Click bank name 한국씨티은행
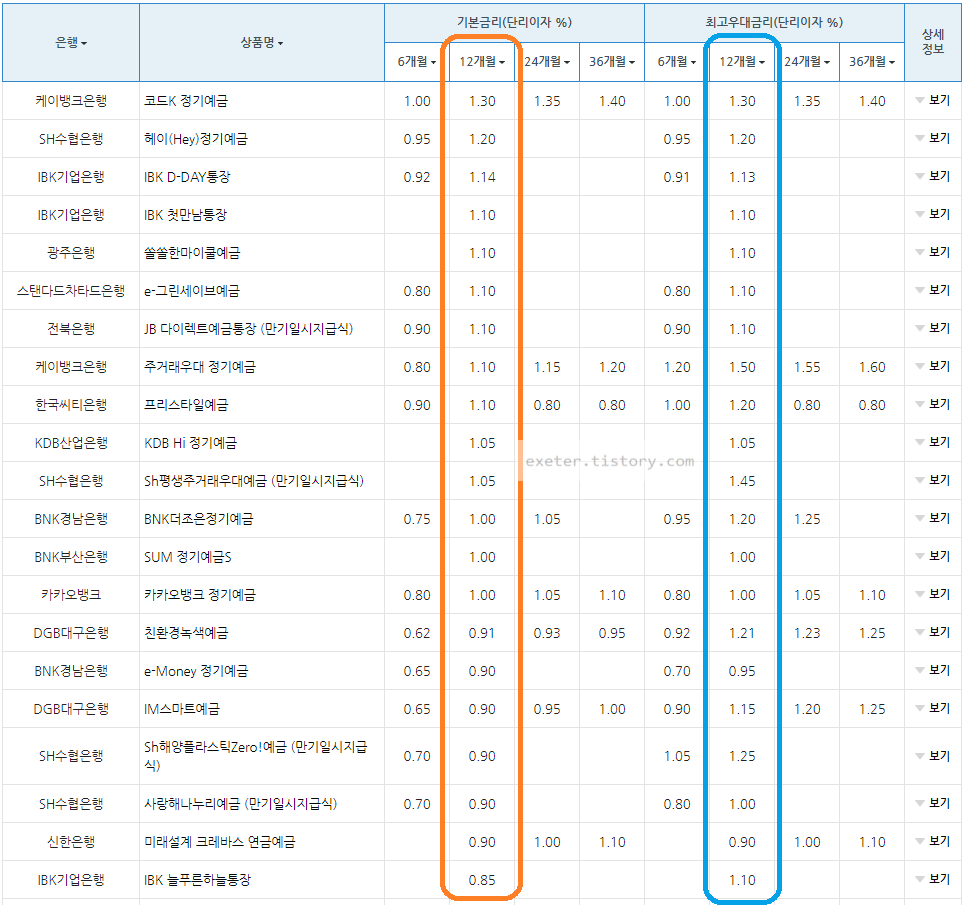Viewport: 967px width, 905px height. 71,405
